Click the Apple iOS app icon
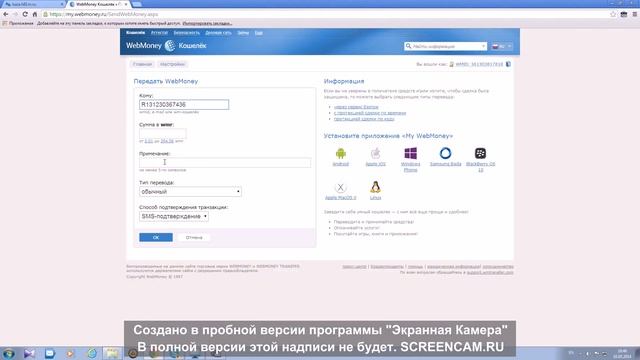Viewport: 640px width, 360px height. 375,153
